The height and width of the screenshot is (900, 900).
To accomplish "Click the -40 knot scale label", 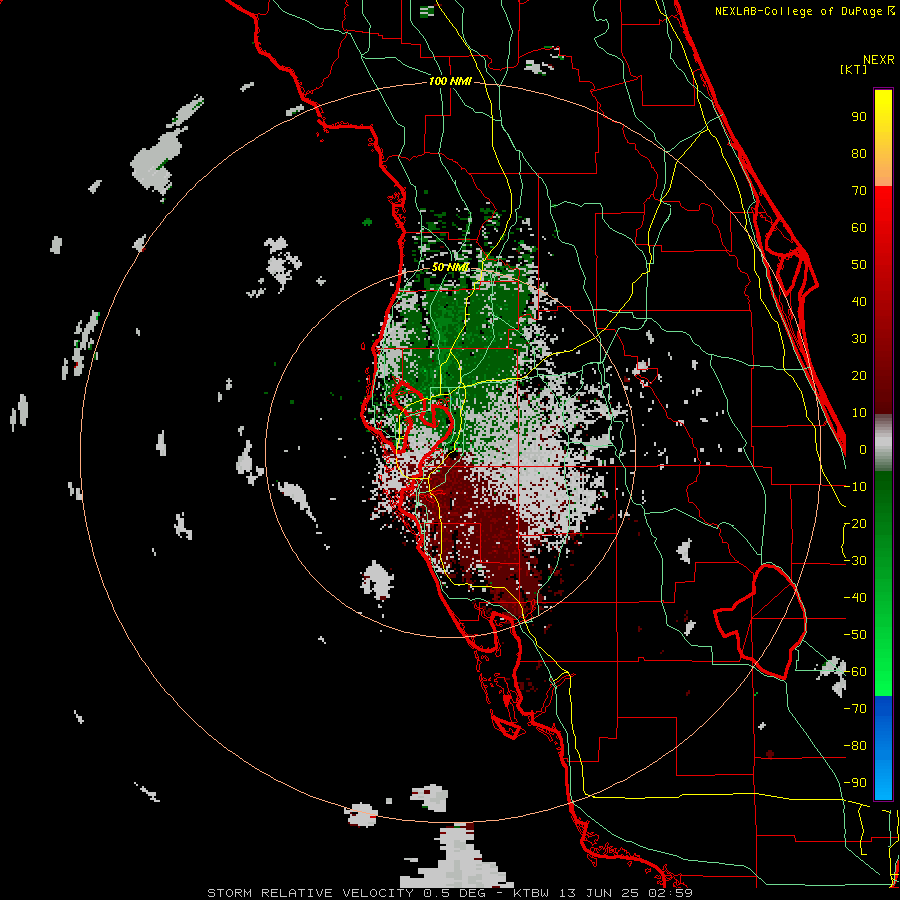I will 855,598.
